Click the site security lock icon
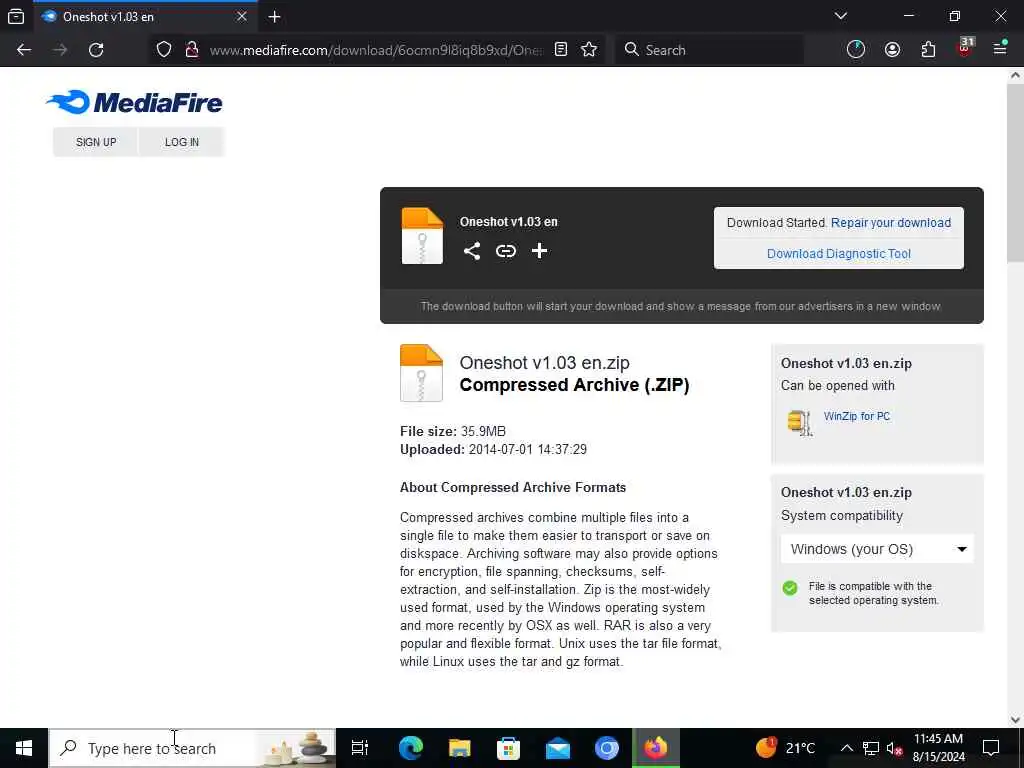The height and width of the screenshot is (768, 1024). pos(192,50)
